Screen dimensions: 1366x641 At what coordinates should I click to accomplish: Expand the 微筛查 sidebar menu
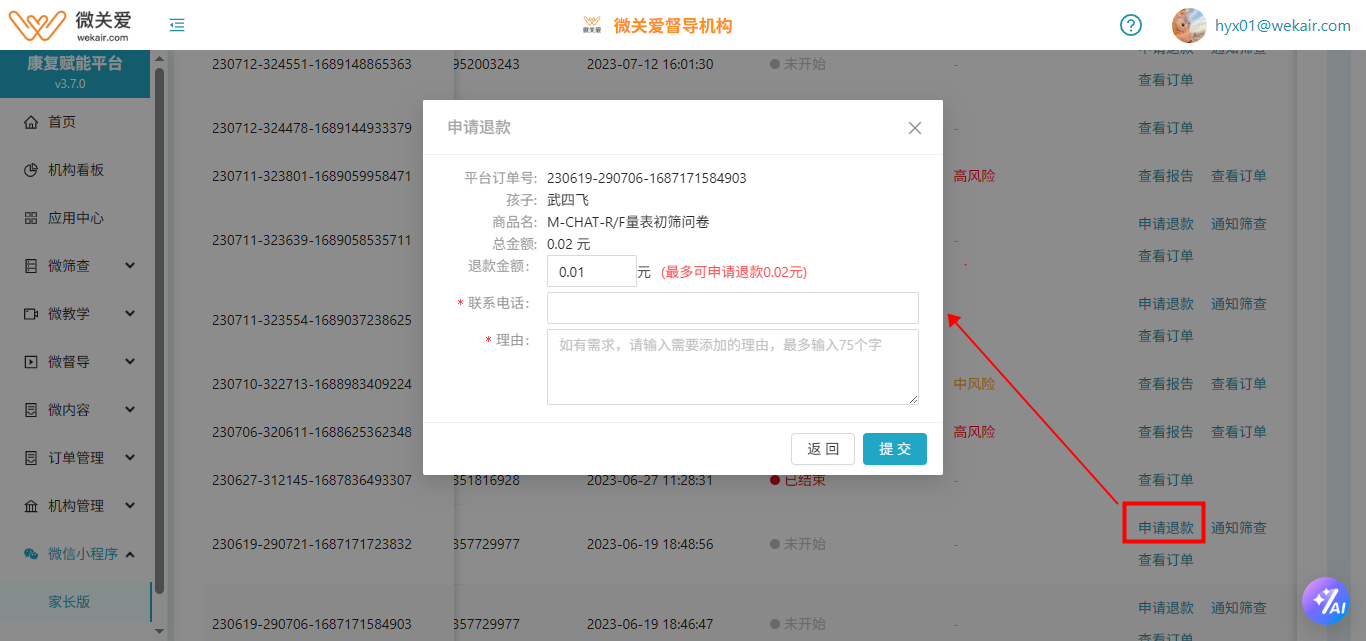pyautogui.click(x=80, y=266)
